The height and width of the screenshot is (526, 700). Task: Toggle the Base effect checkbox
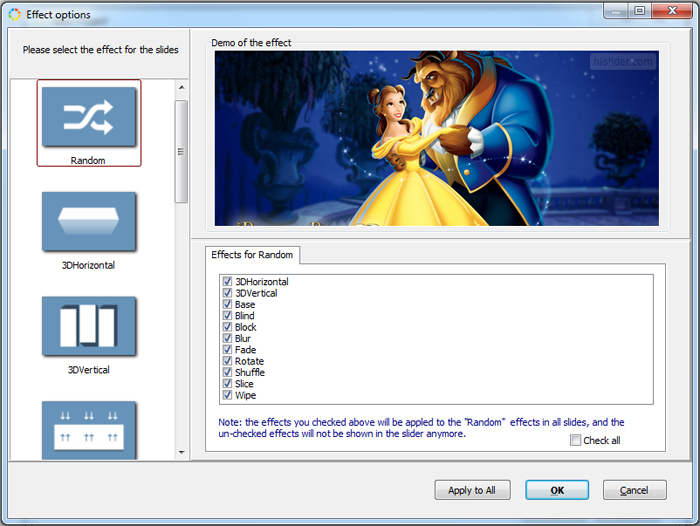coord(227,304)
